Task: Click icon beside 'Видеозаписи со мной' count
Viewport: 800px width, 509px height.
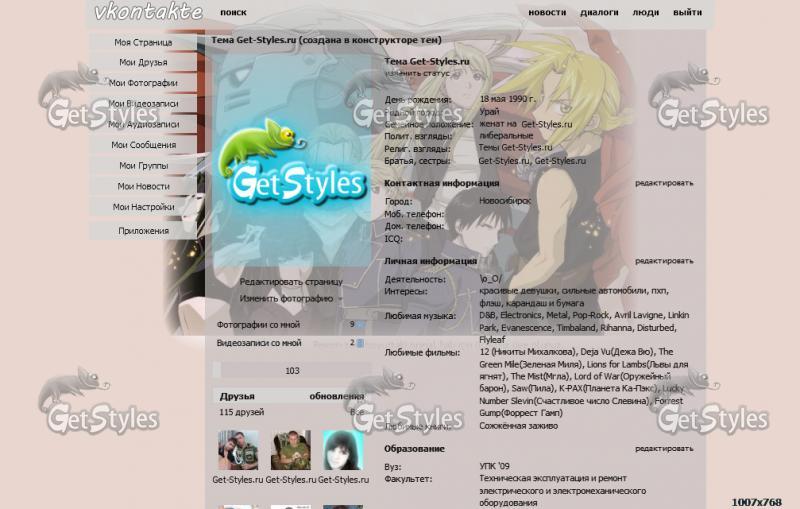Action: (x=360, y=343)
